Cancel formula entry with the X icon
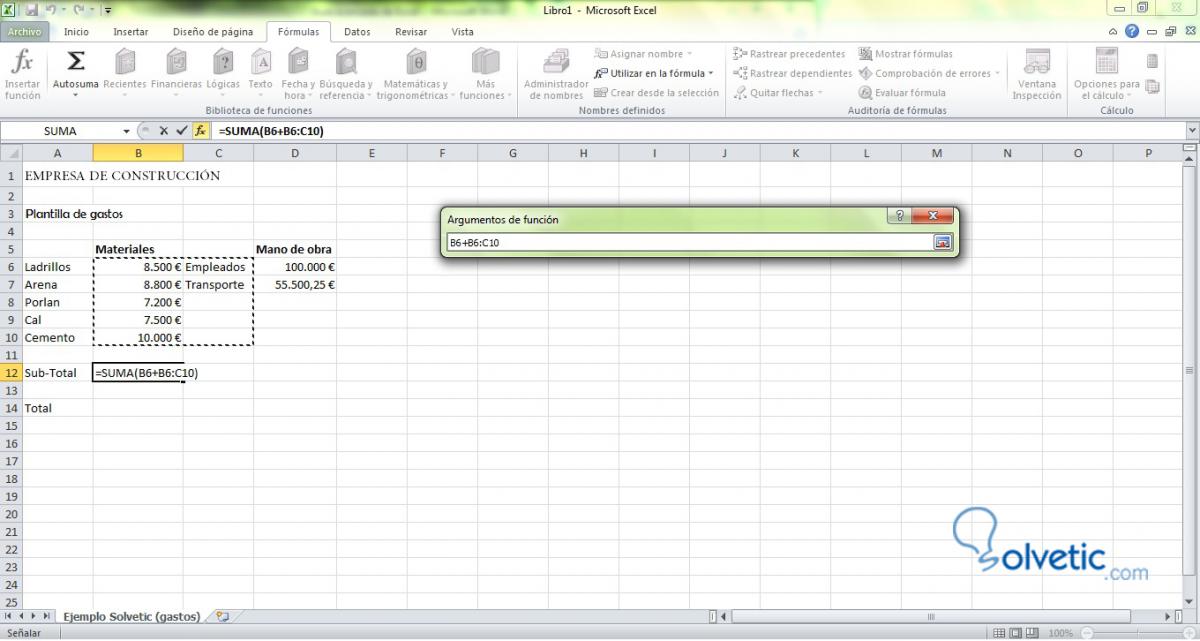The width and height of the screenshot is (1200, 641). click(163, 131)
